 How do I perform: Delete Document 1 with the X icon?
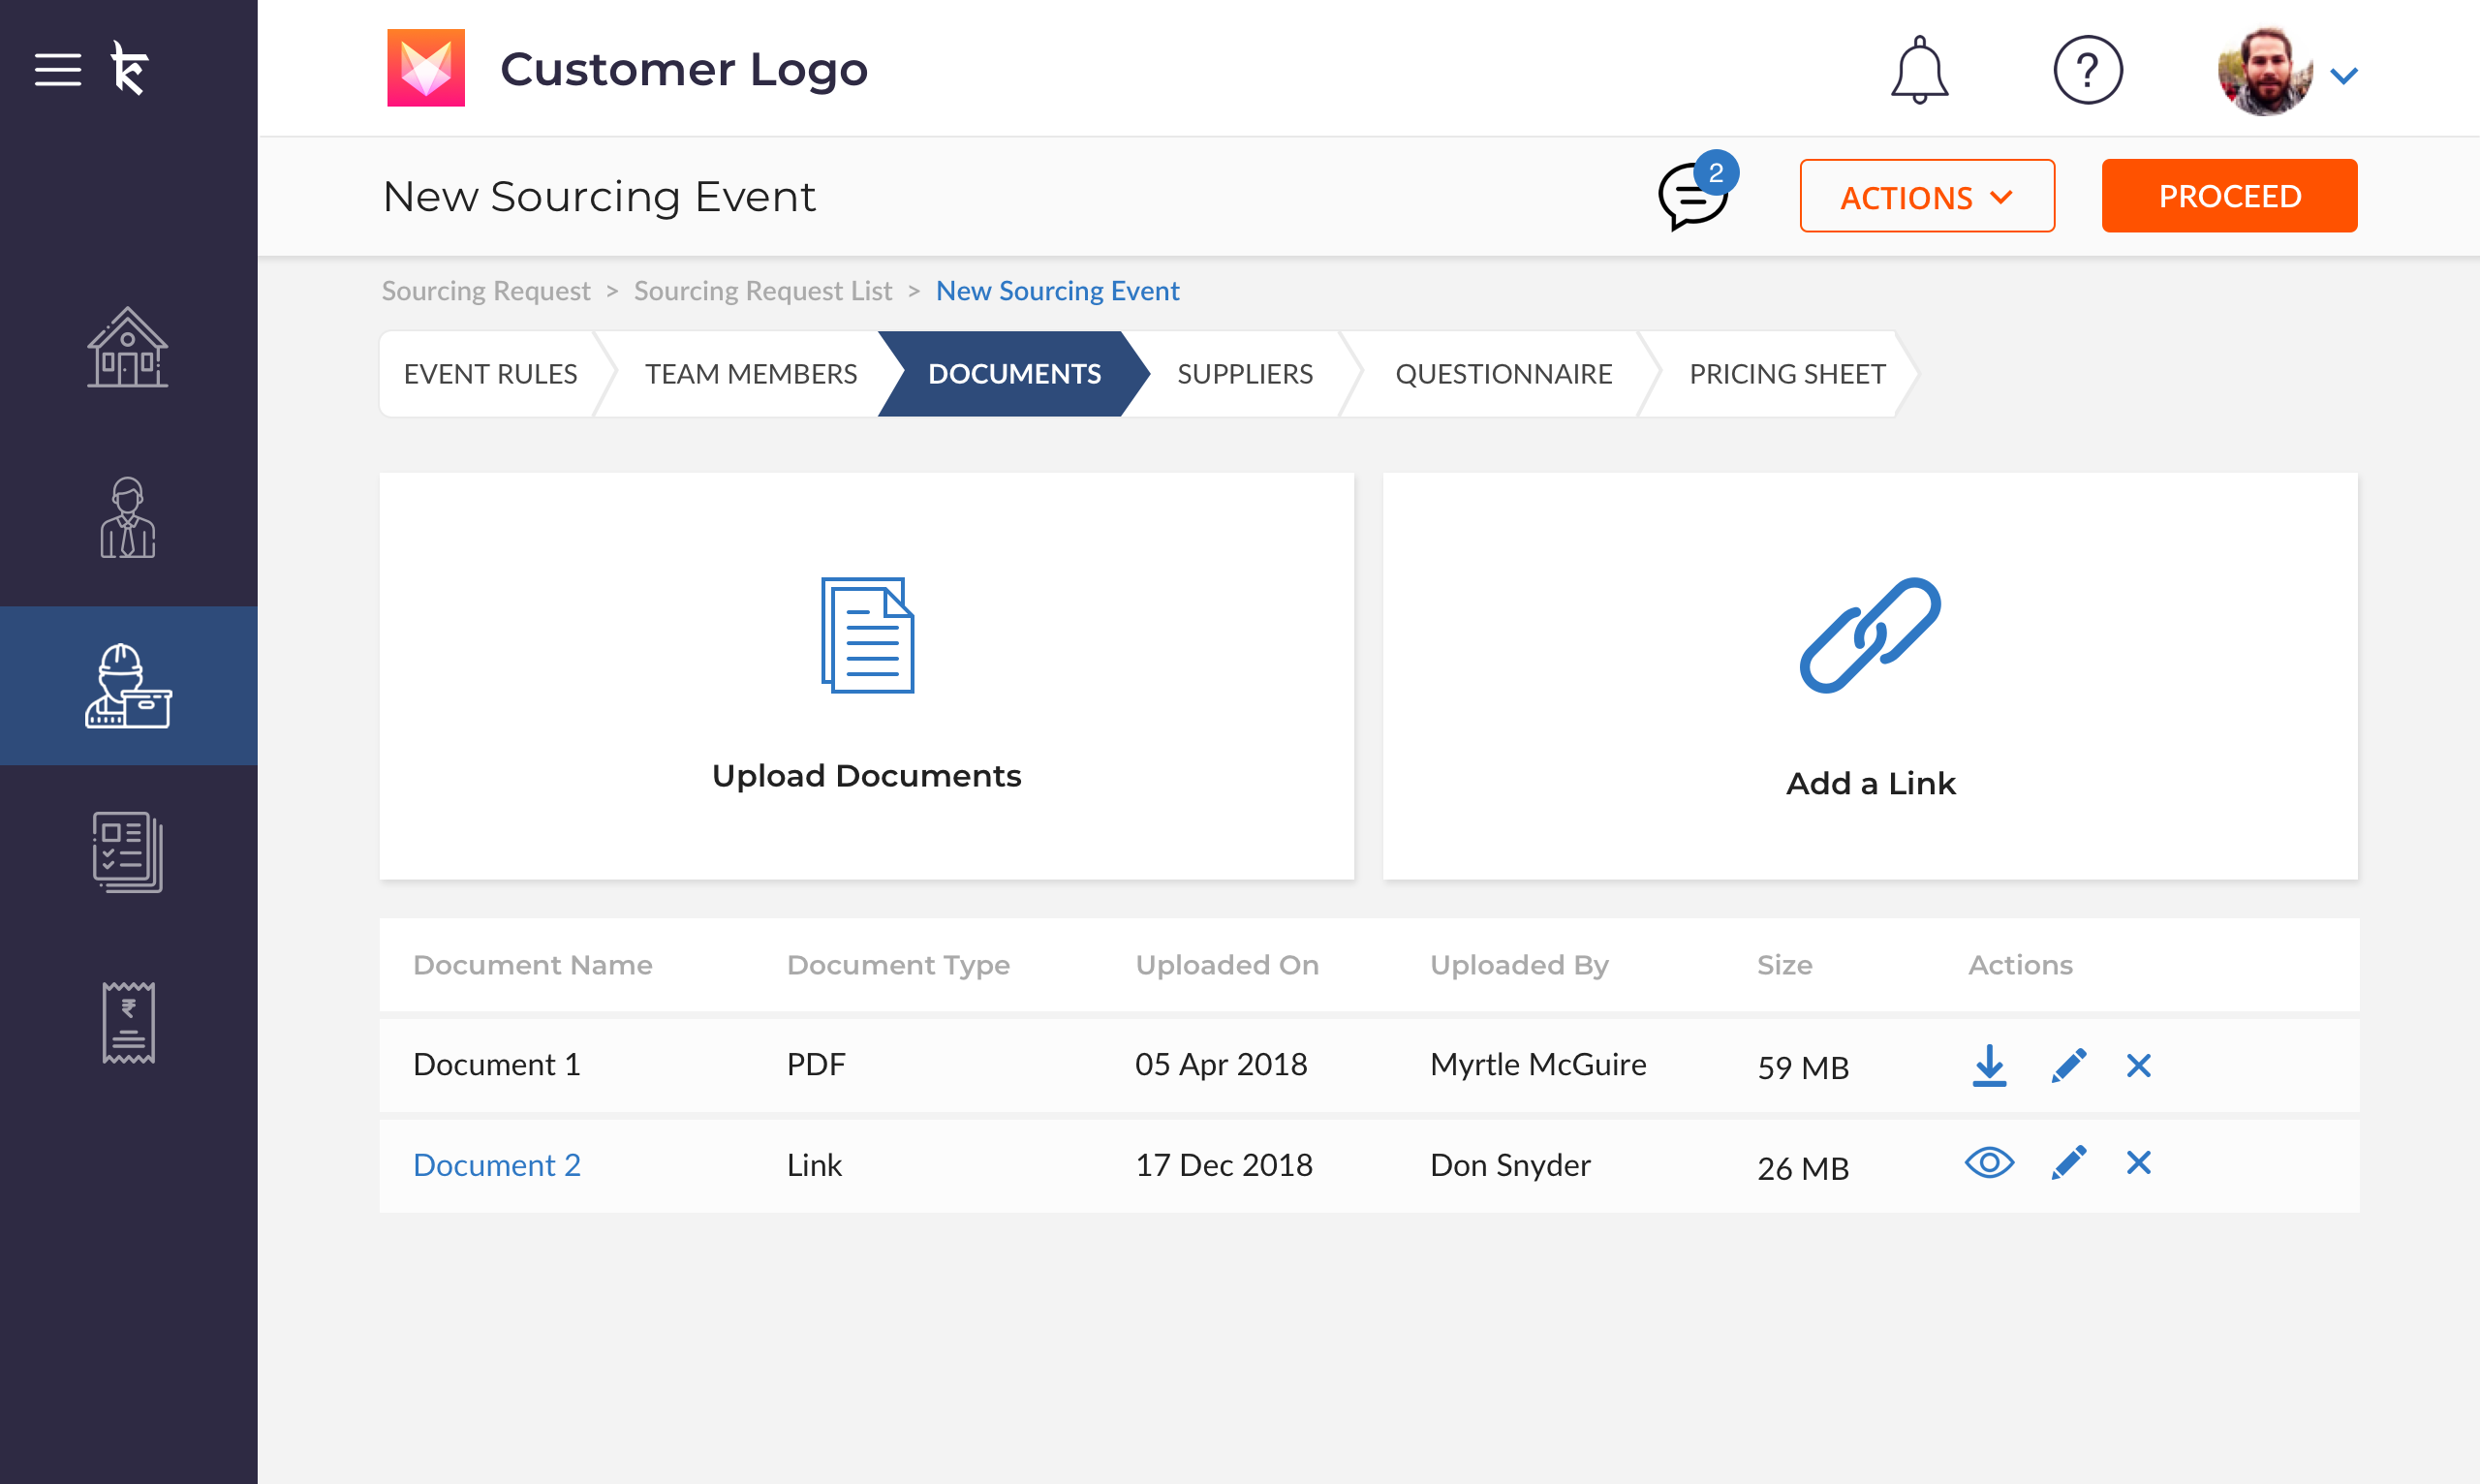coord(2138,1065)
